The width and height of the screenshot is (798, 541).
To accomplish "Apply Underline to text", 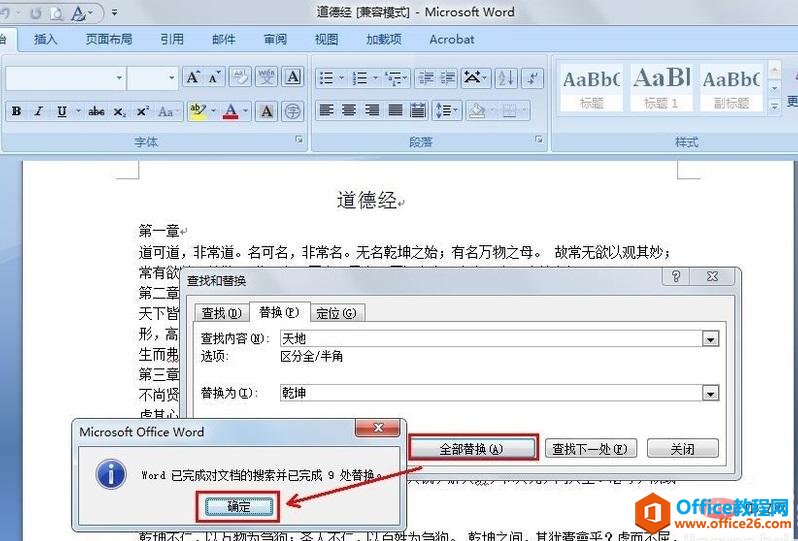I will click(62, 111).
